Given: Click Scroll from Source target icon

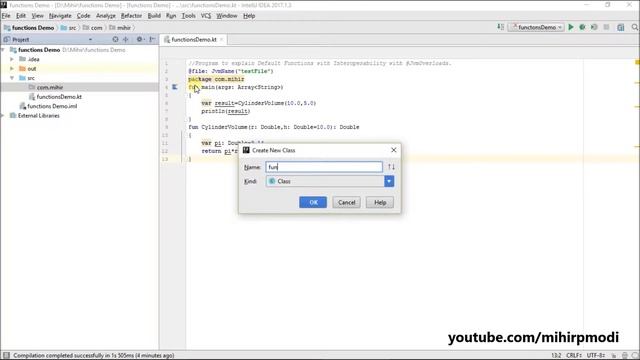Looking at the screenshot, I should [115, 39].
